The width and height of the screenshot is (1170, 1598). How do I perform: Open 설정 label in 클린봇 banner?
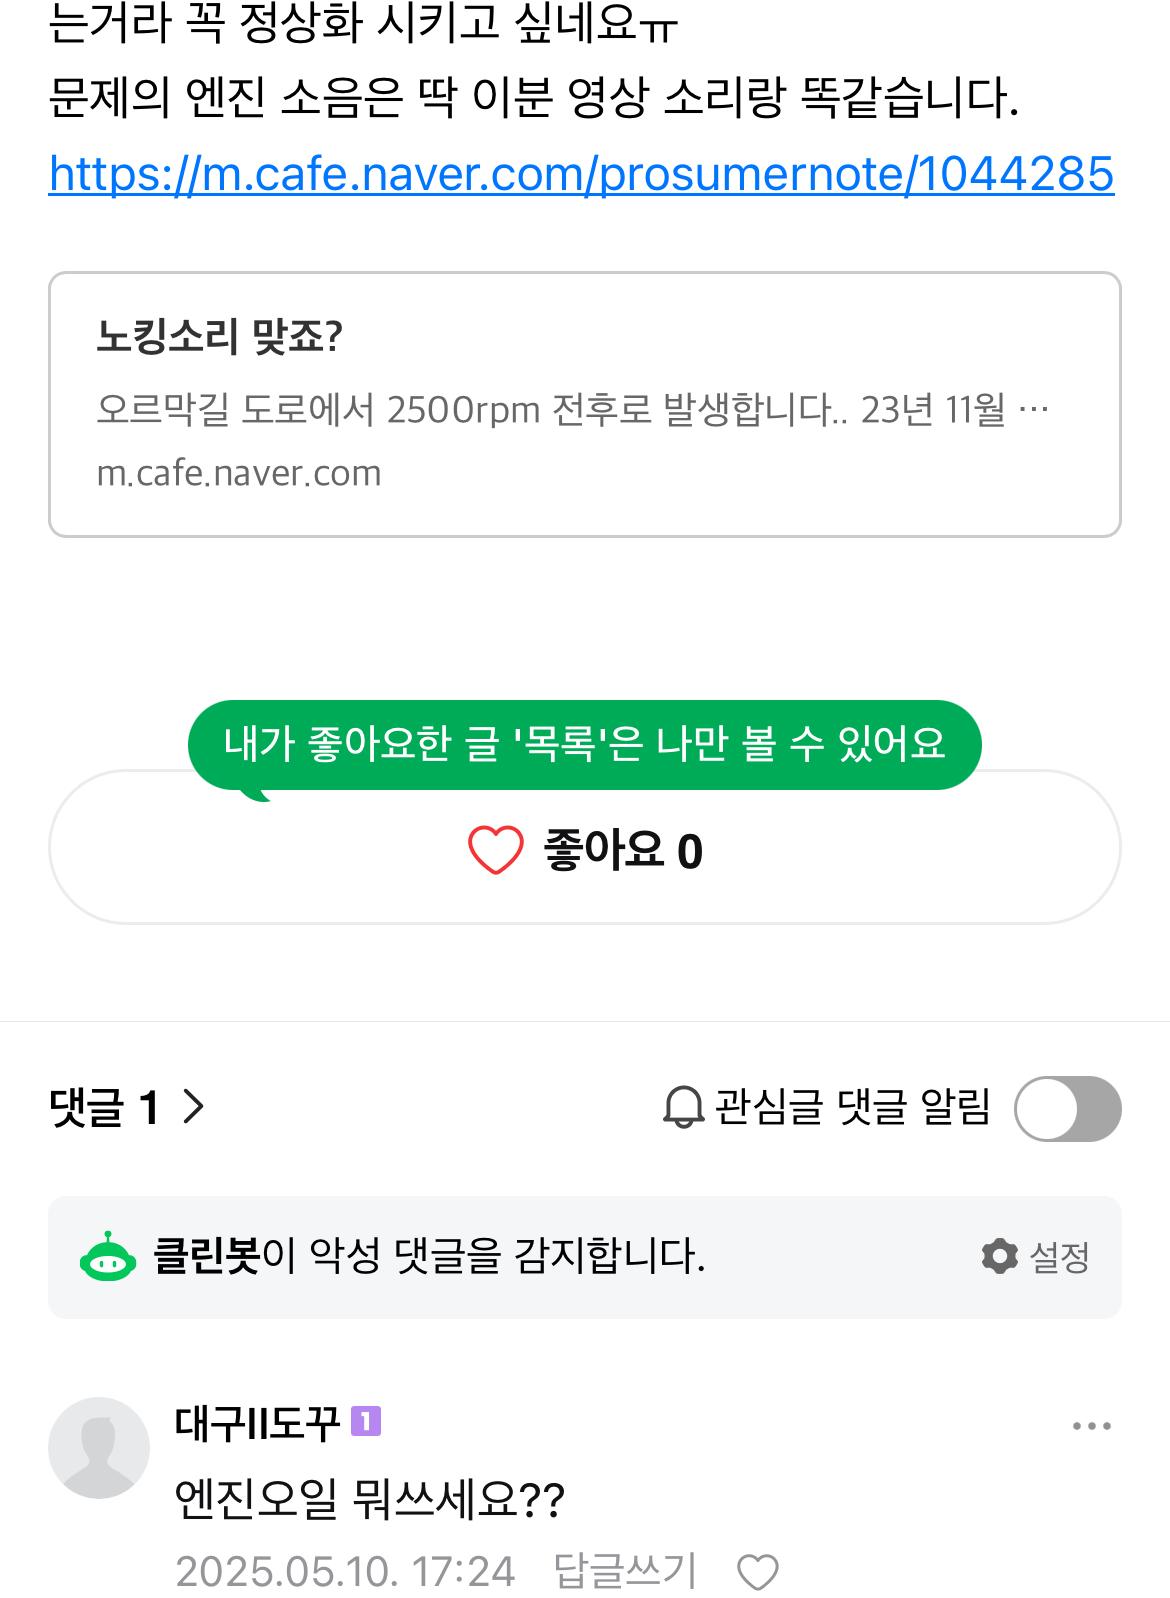pos(1059,1257)
